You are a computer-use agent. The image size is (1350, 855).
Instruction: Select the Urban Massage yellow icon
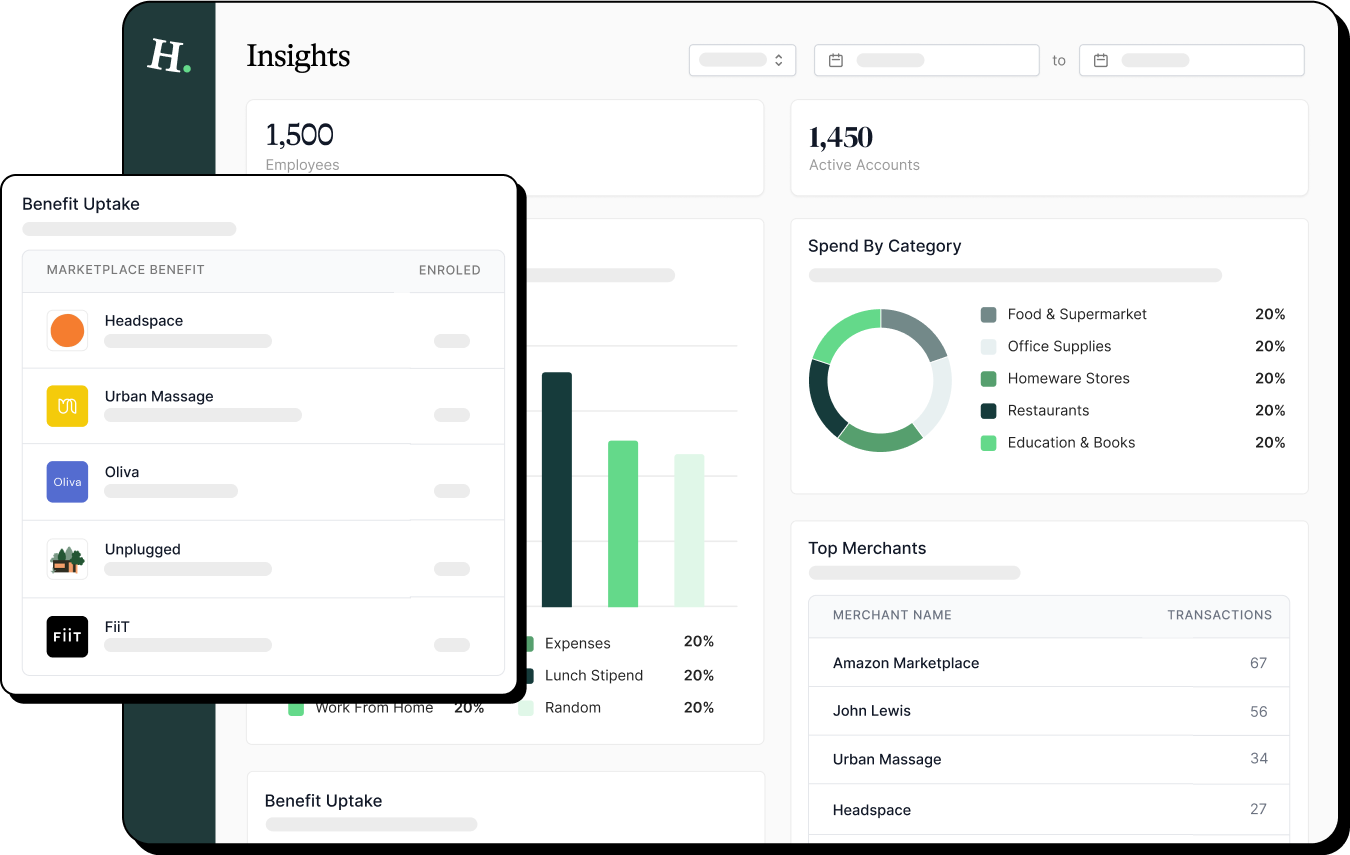[x=67, y=406]
